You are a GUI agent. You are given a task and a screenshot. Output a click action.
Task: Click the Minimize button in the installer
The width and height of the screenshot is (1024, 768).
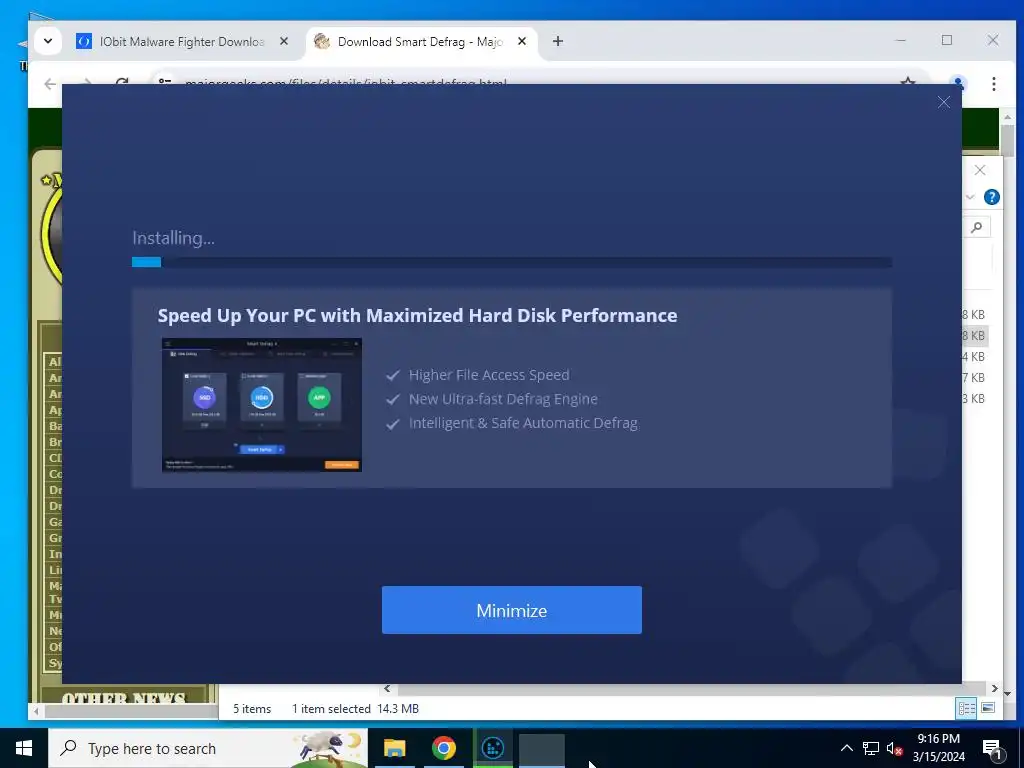(511, 610)
